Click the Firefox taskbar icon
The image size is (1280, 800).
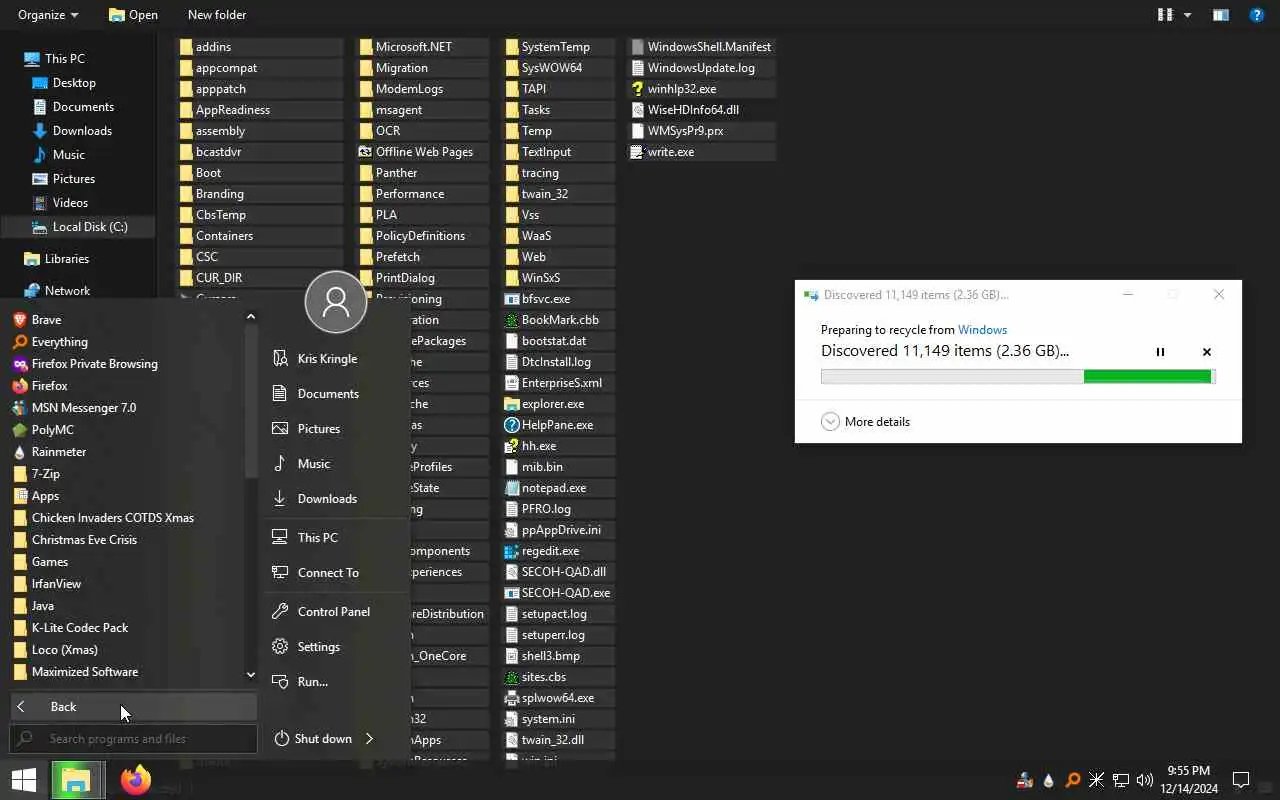136,780
